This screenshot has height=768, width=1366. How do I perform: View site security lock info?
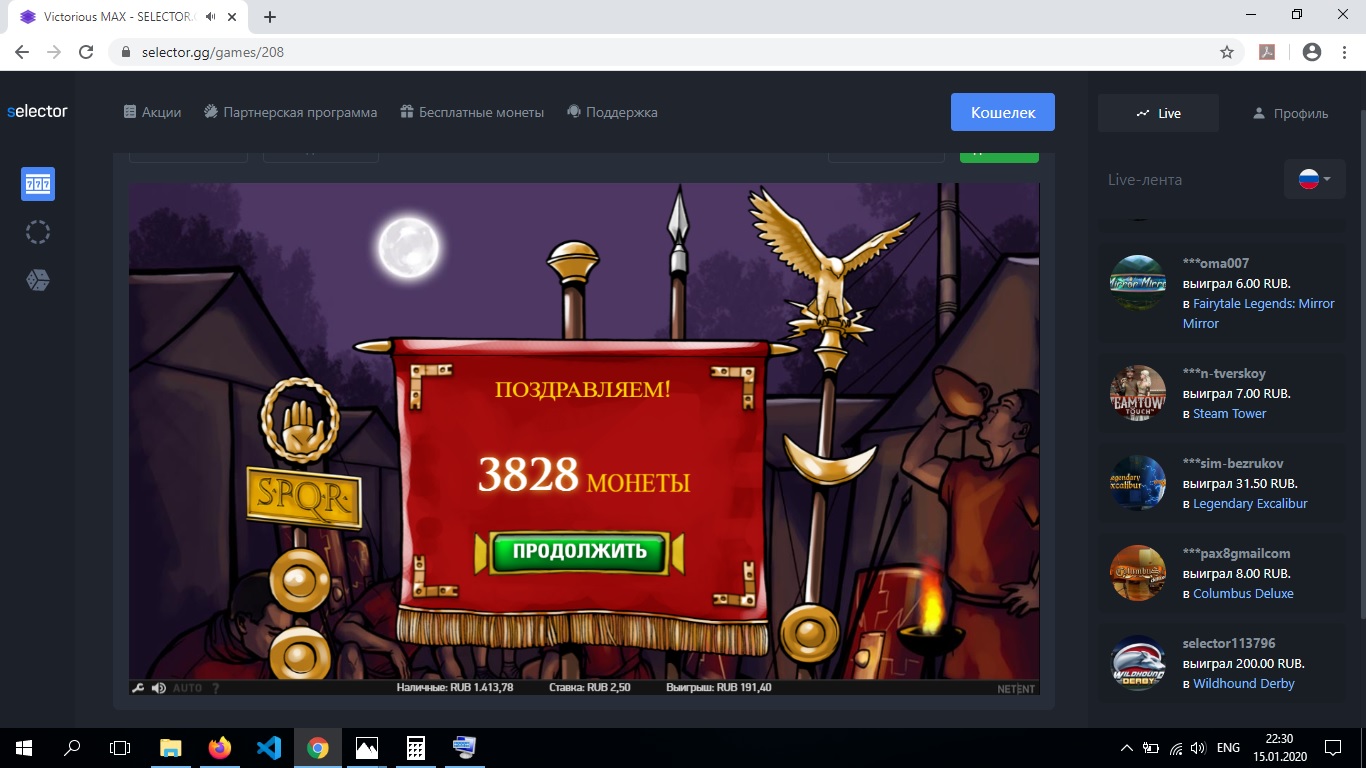click(x=125, y=52)
